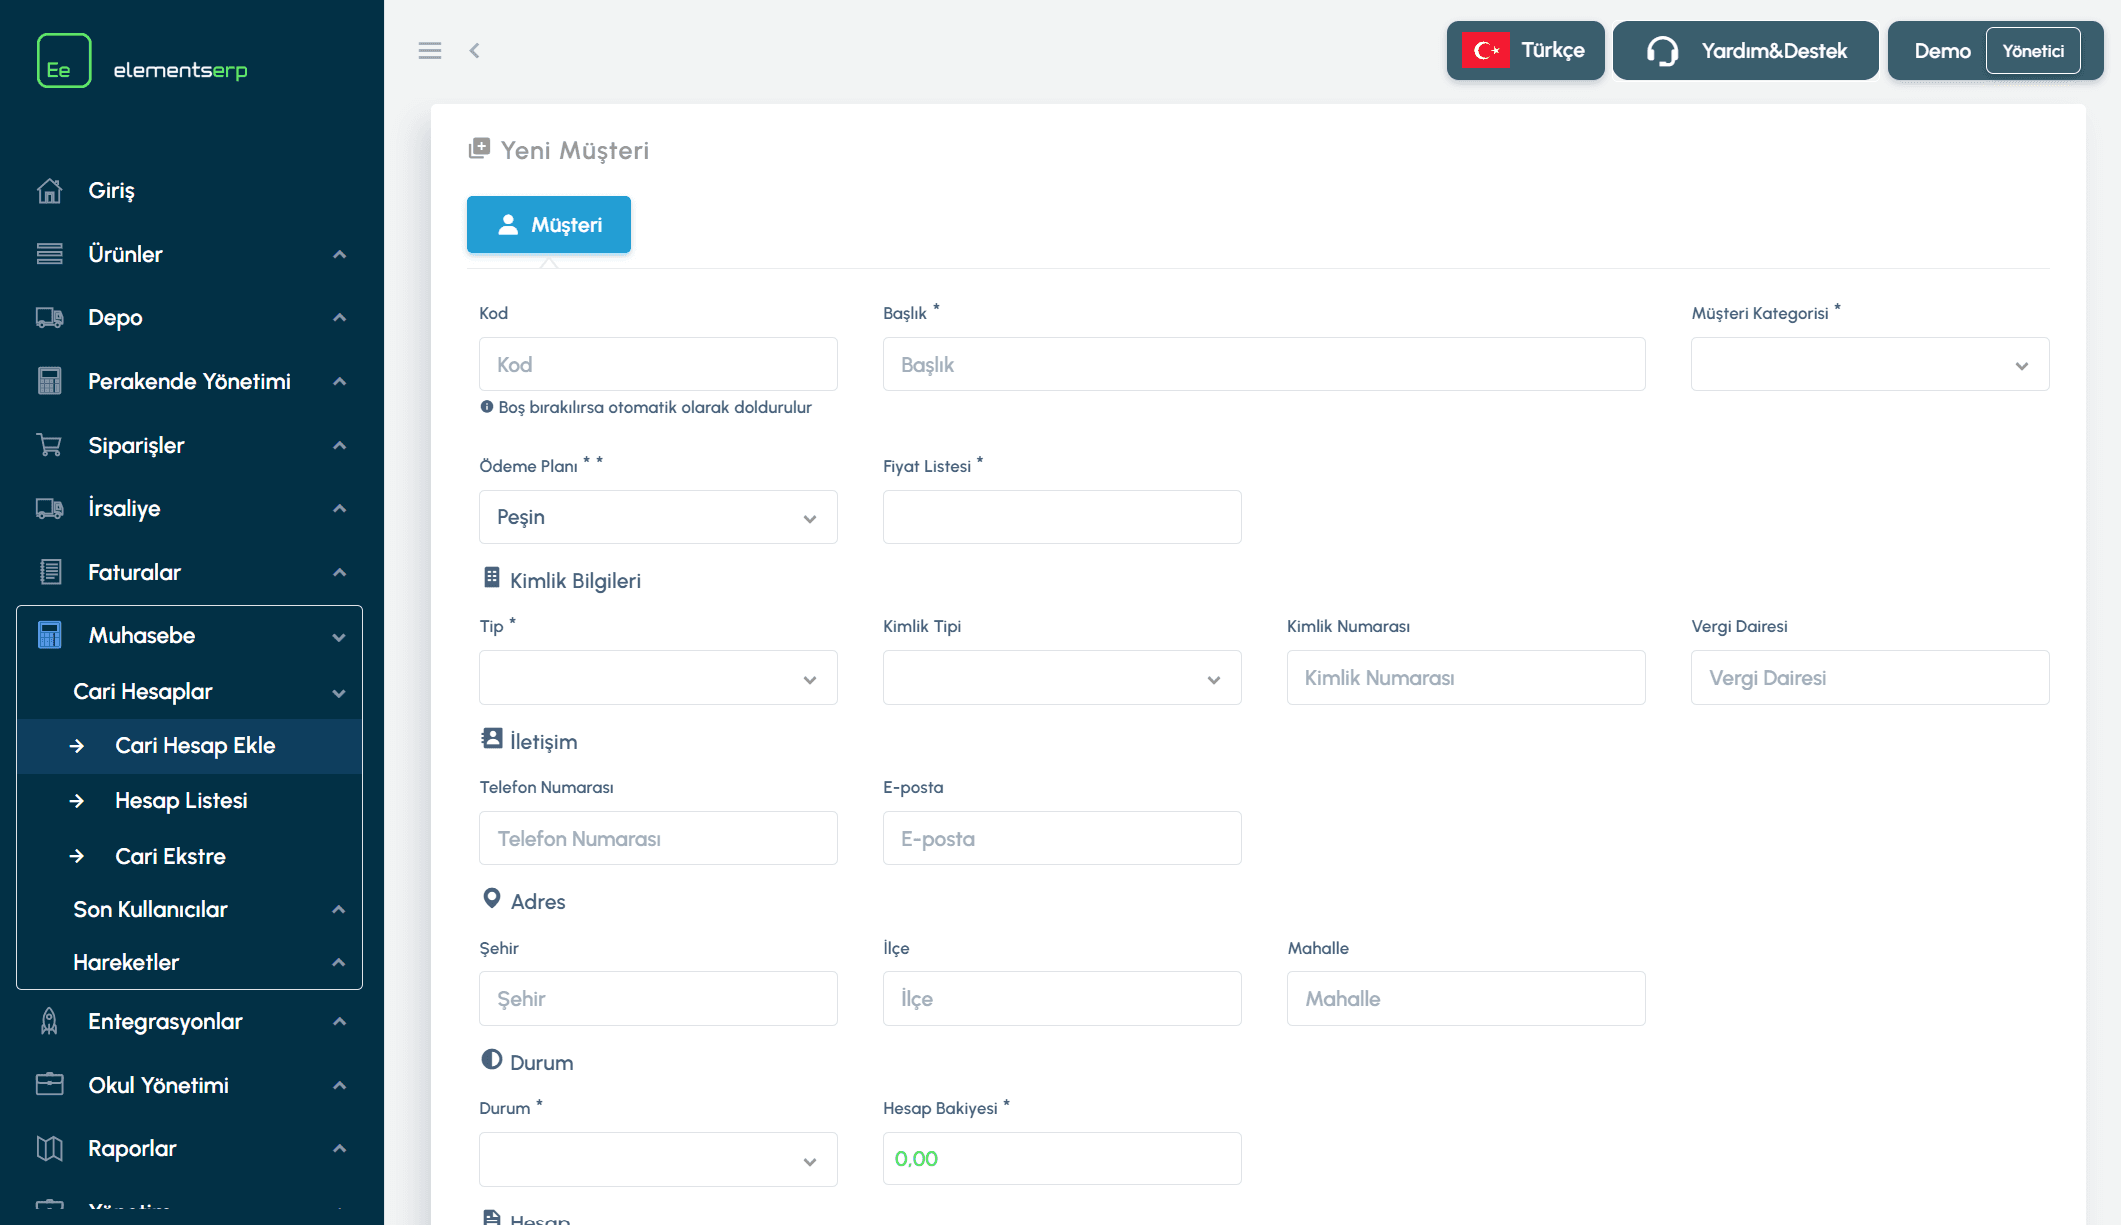The image size is (2121, 1225).
Task: Click the Başlık input field
Action: (x=1263, y=365)
